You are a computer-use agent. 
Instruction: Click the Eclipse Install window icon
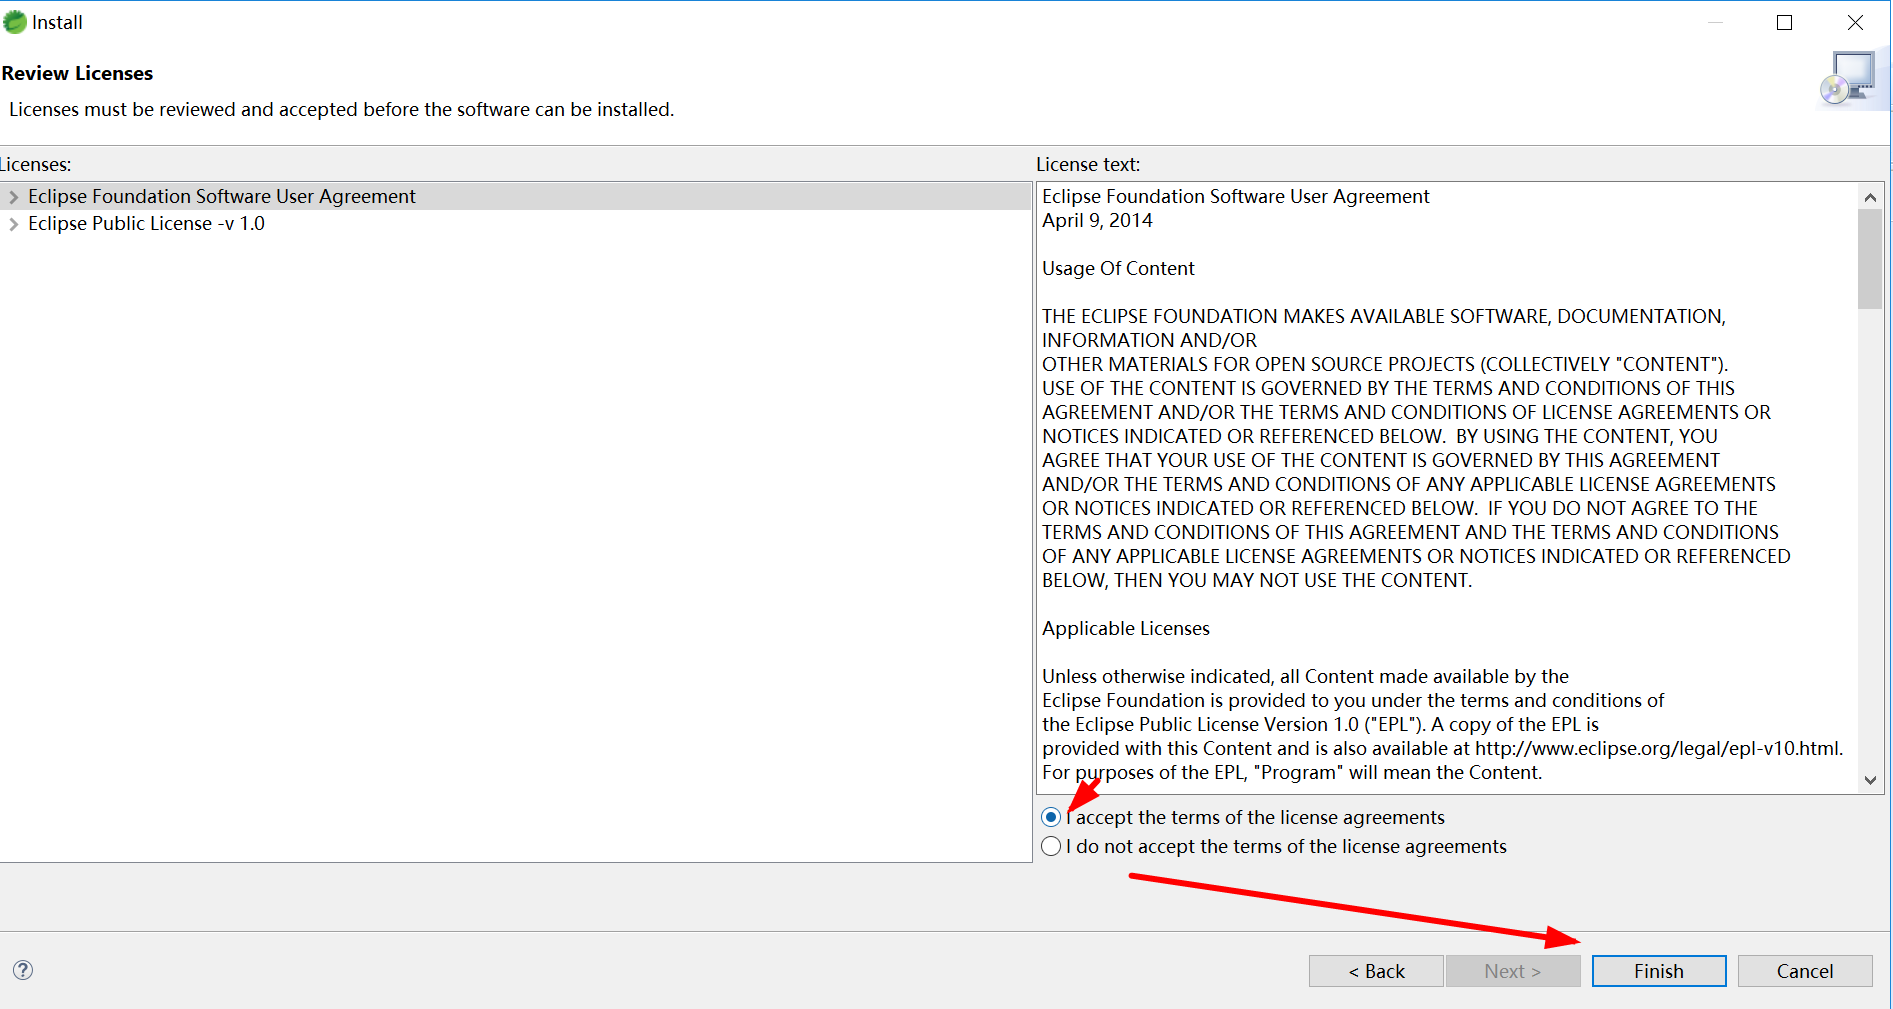tap(15, 22)
